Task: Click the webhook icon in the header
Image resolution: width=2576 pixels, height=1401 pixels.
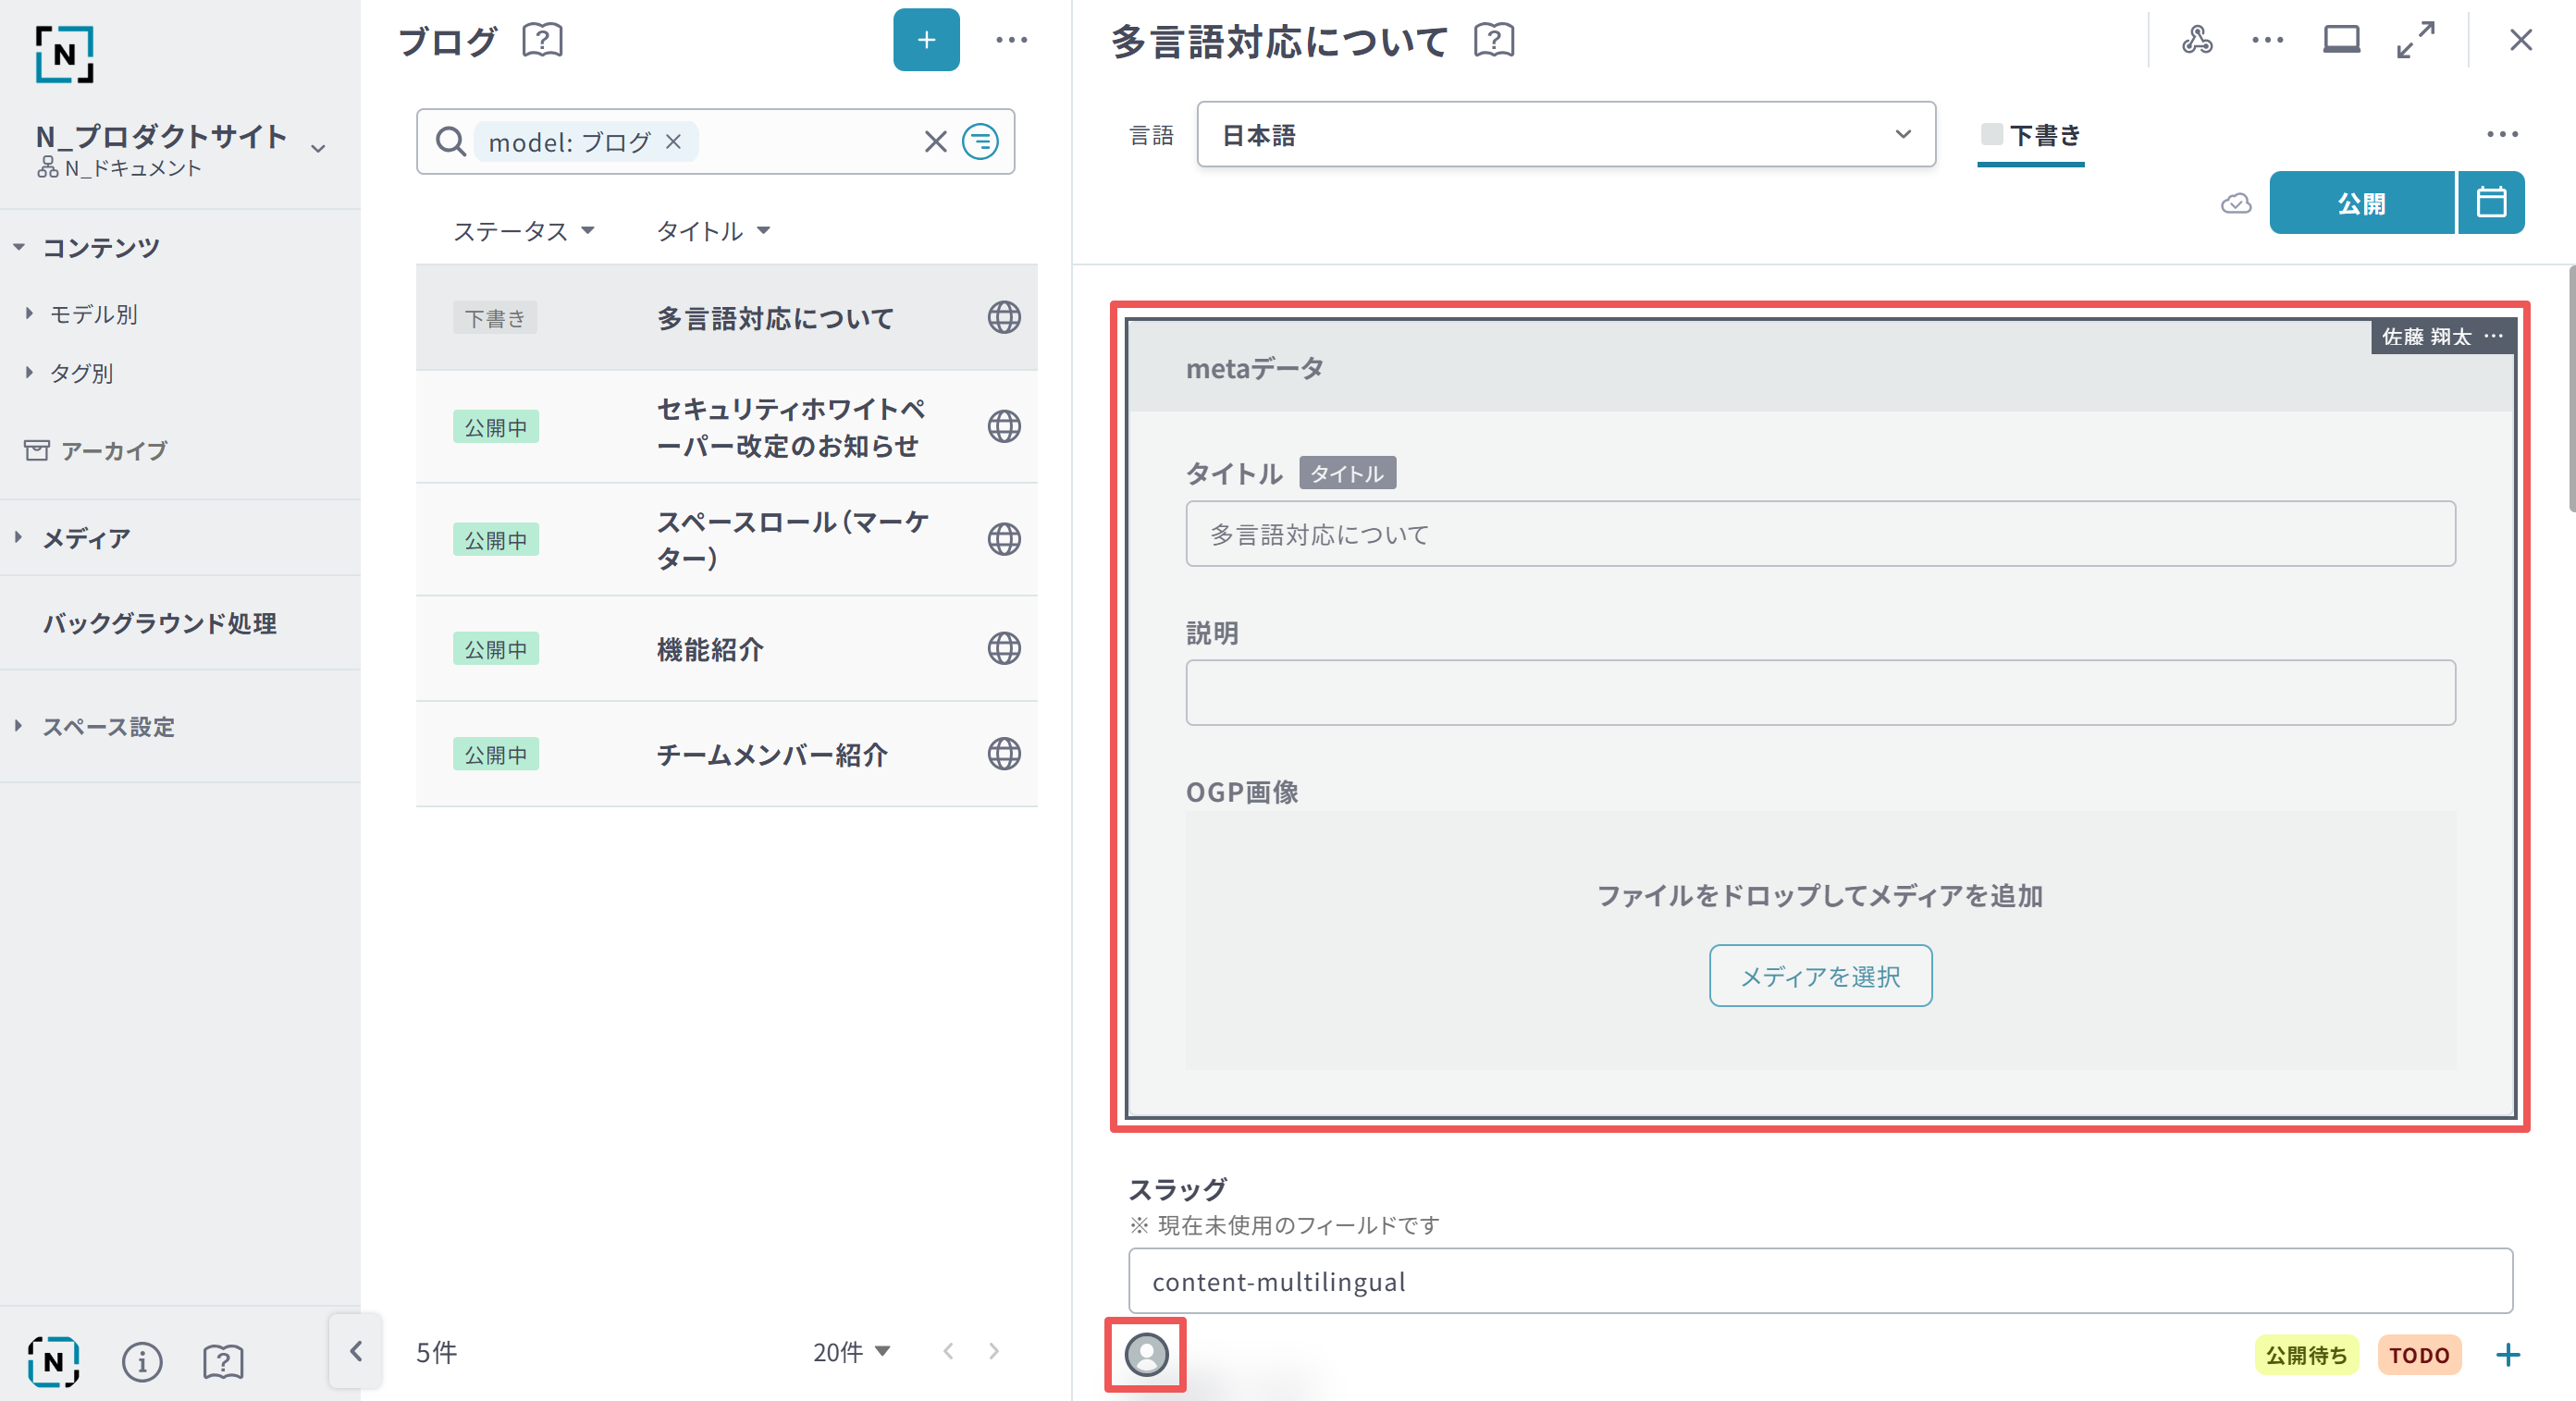Action: (x=2196, y=40)
